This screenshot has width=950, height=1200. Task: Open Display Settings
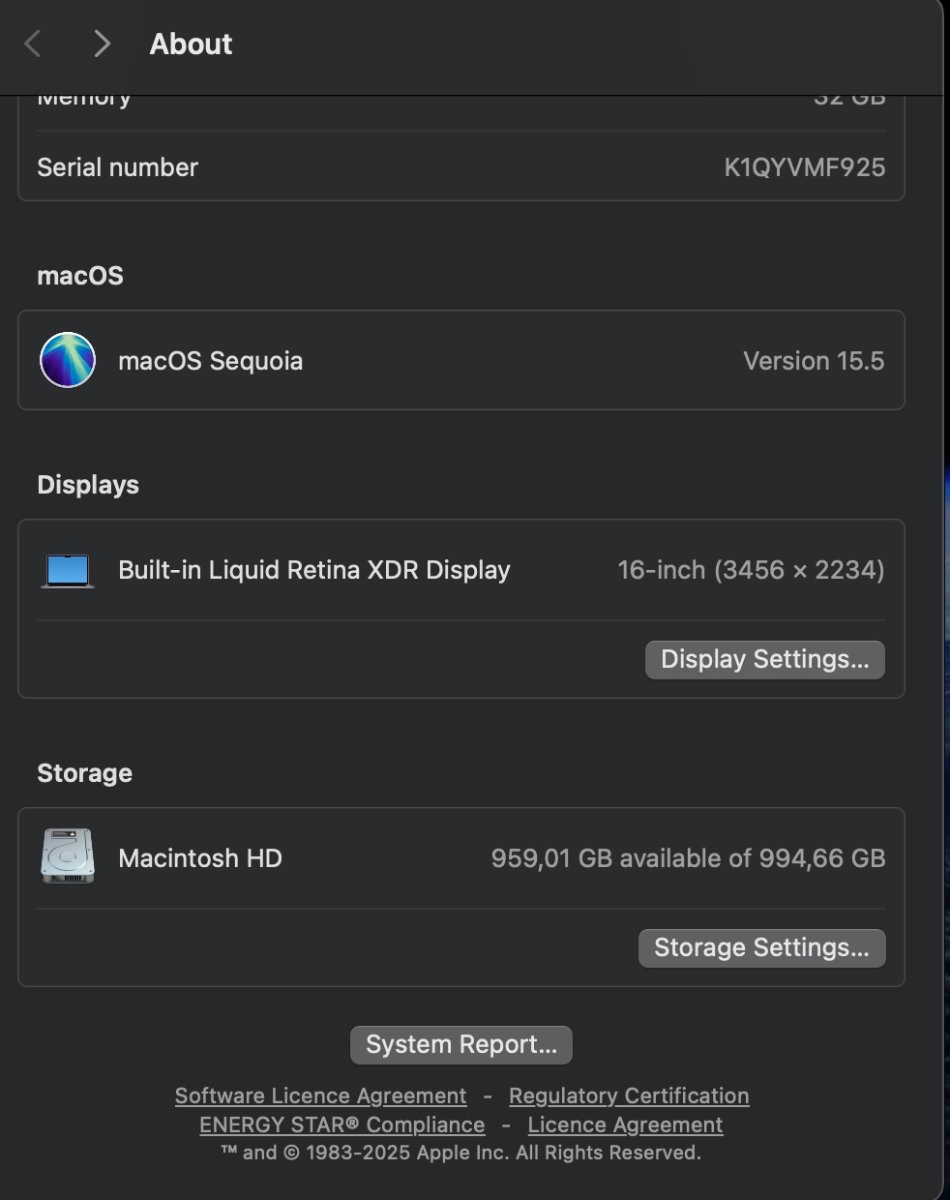coord(765,660)
